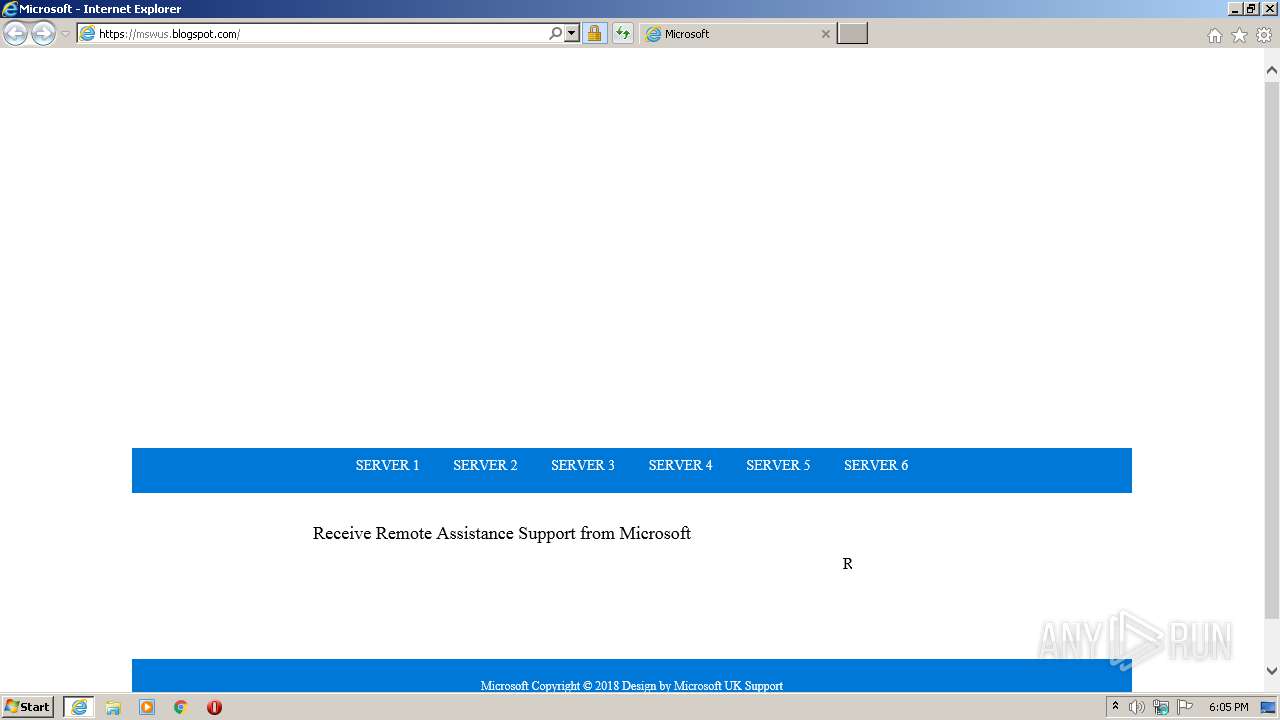Open the Windows Start menu
Image resolution: width=1280 pixels, height=720 pixels.
pos(27,707)
